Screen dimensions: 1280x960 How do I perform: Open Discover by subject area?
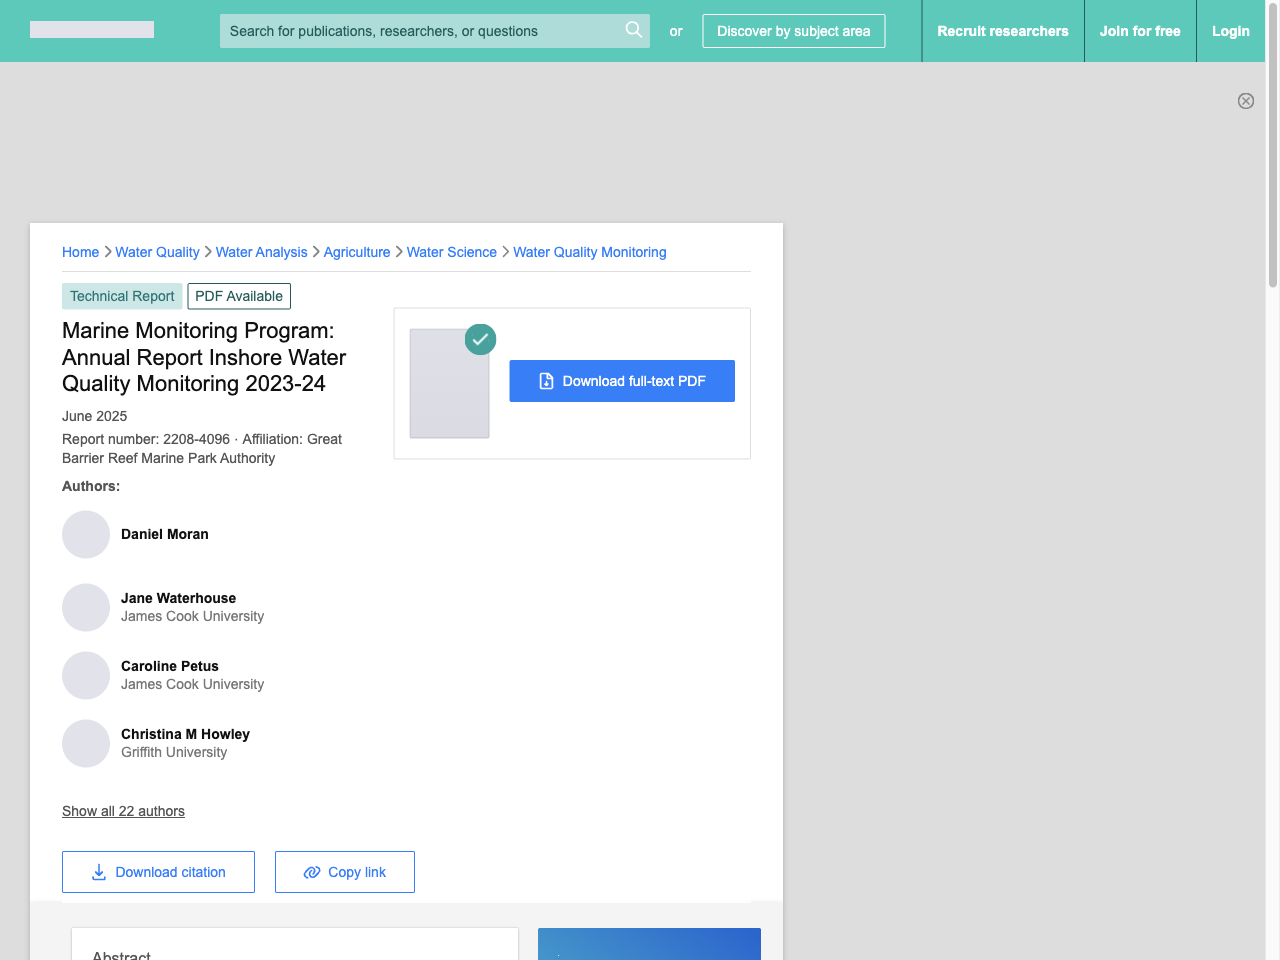coord(794,31)
